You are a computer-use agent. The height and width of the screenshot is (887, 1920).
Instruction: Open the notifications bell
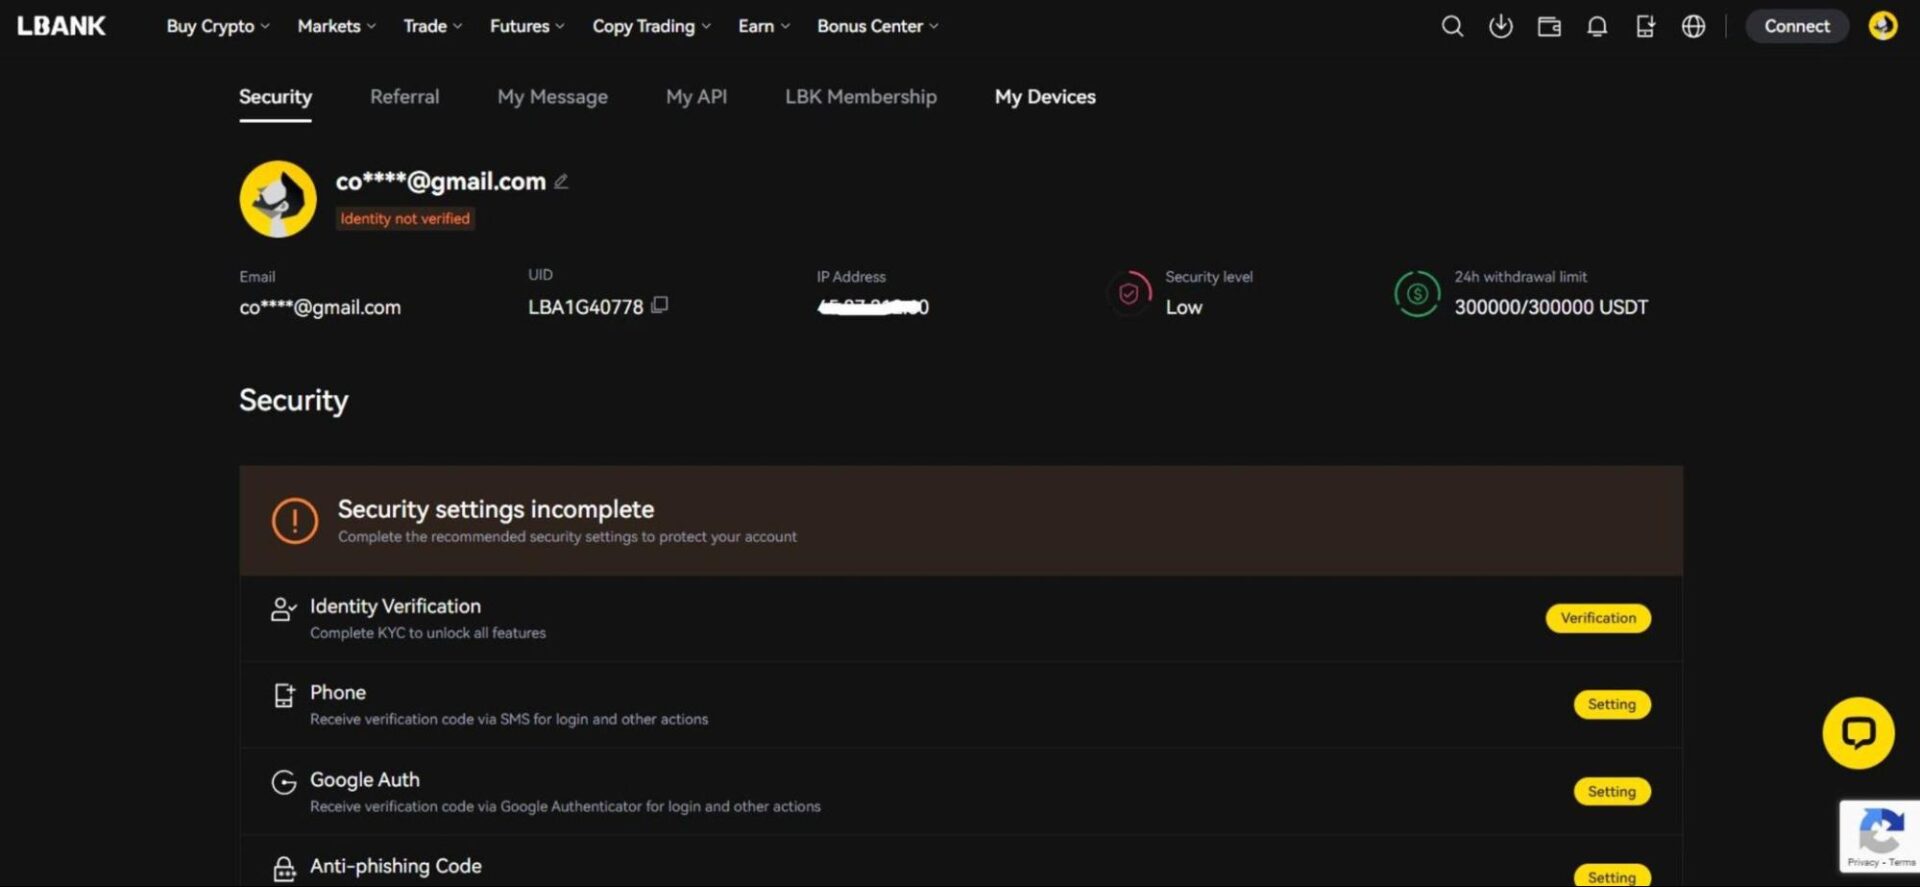point(1597,27)
